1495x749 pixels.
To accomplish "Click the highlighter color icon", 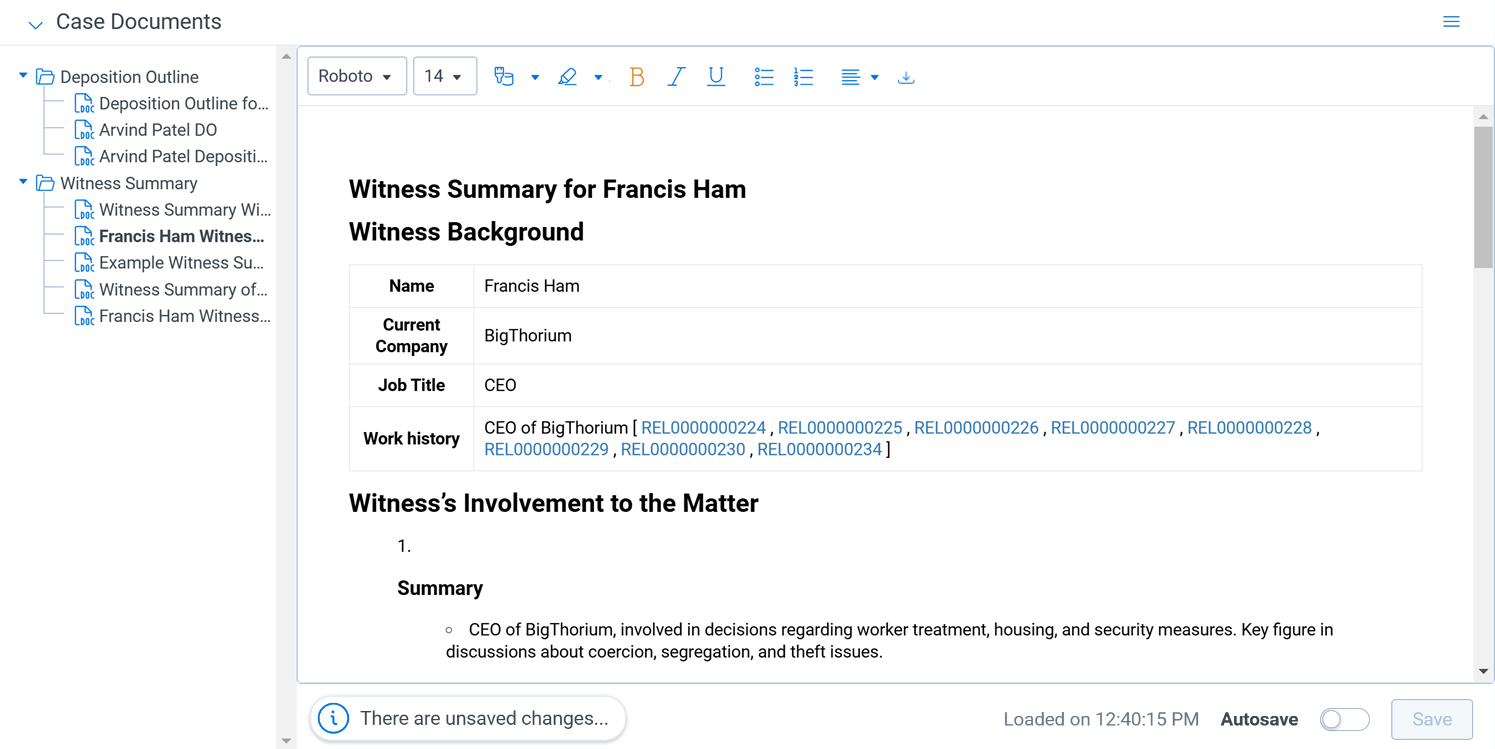I will coord(568,77).
